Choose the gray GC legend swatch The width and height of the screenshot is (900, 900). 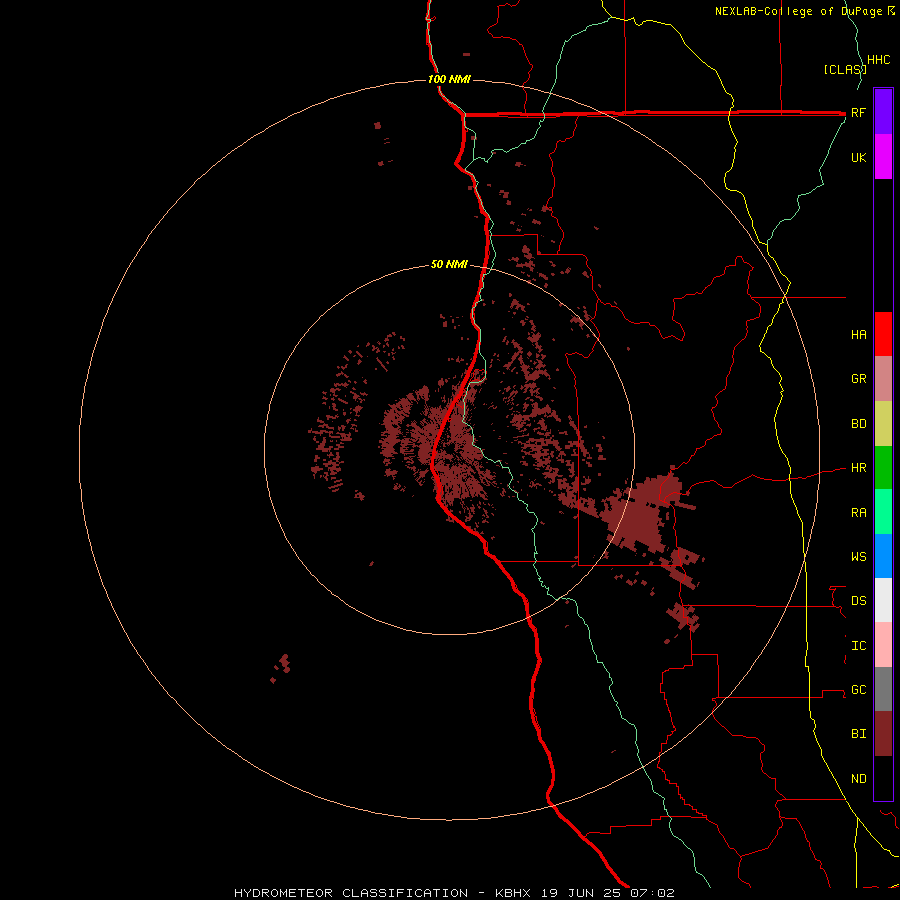[x=883, y=689]
